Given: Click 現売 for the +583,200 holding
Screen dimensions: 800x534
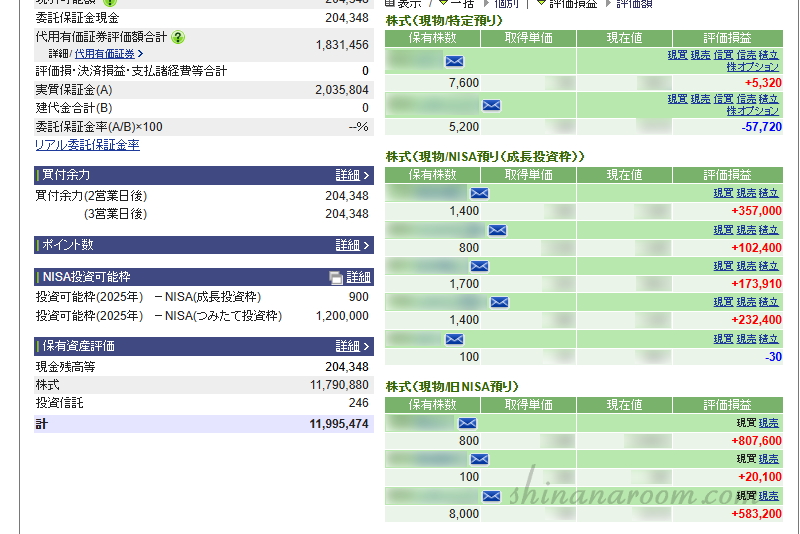Looking at the screenshot, I should click(769, 496).
